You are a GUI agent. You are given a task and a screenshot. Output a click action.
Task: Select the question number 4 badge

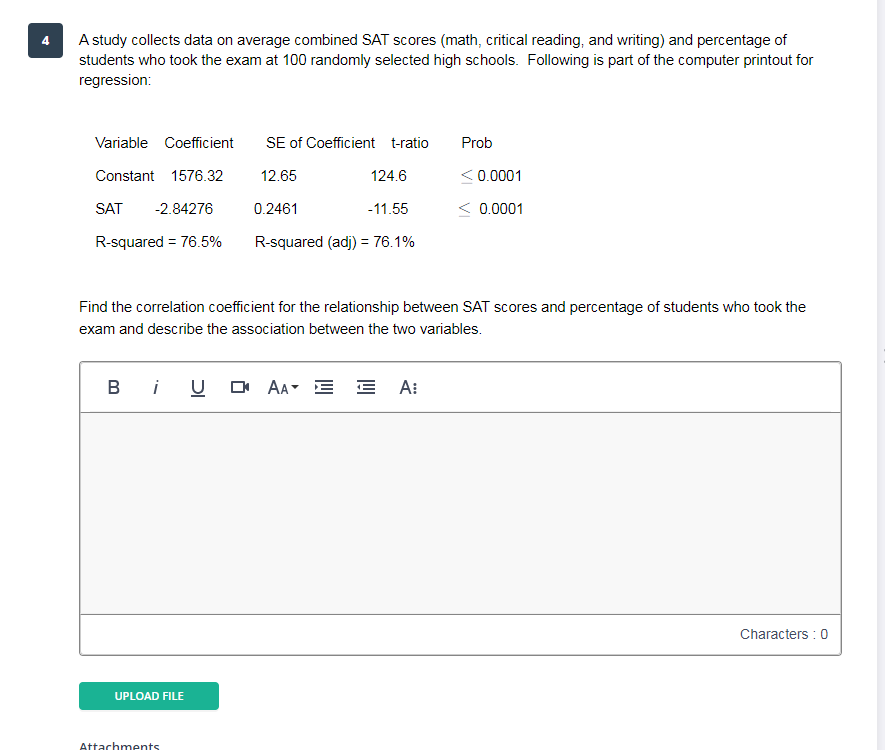click(44, 40)
